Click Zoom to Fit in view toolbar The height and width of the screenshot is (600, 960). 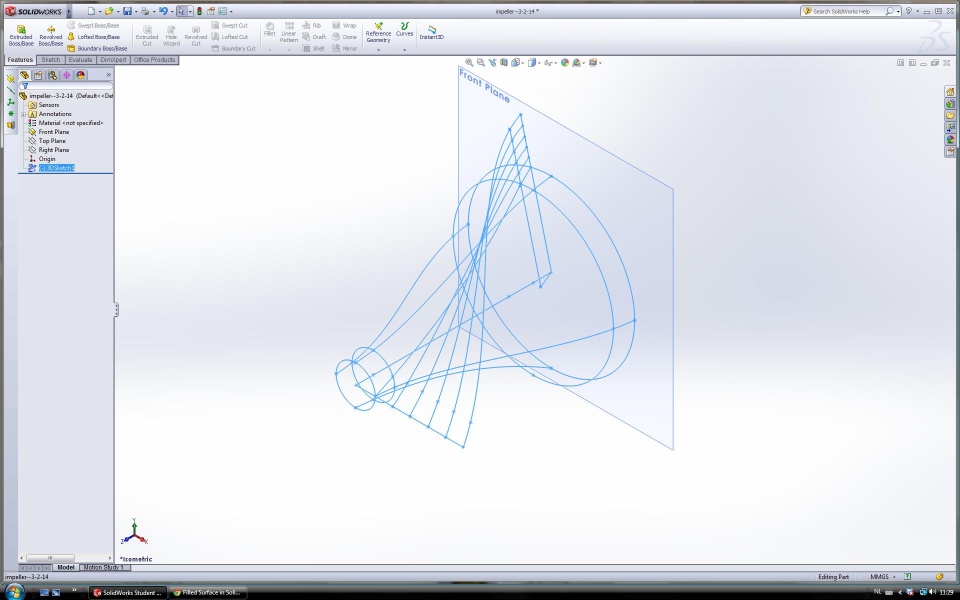469,62
